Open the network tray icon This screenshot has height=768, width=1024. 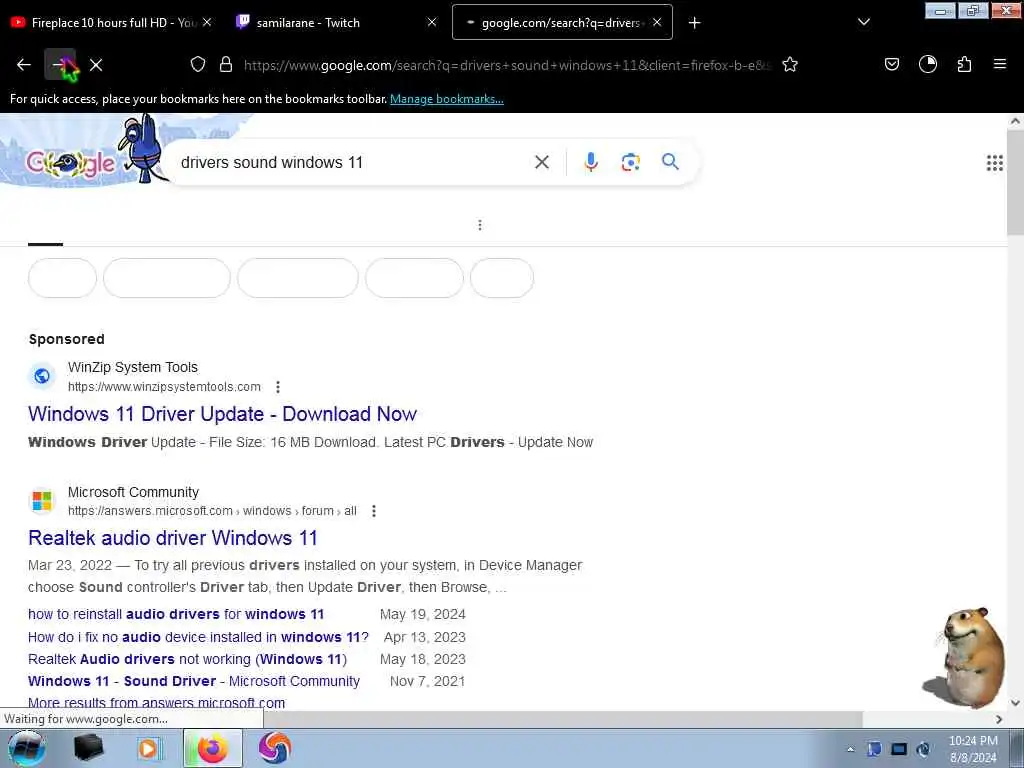click(x=899, y=749)
